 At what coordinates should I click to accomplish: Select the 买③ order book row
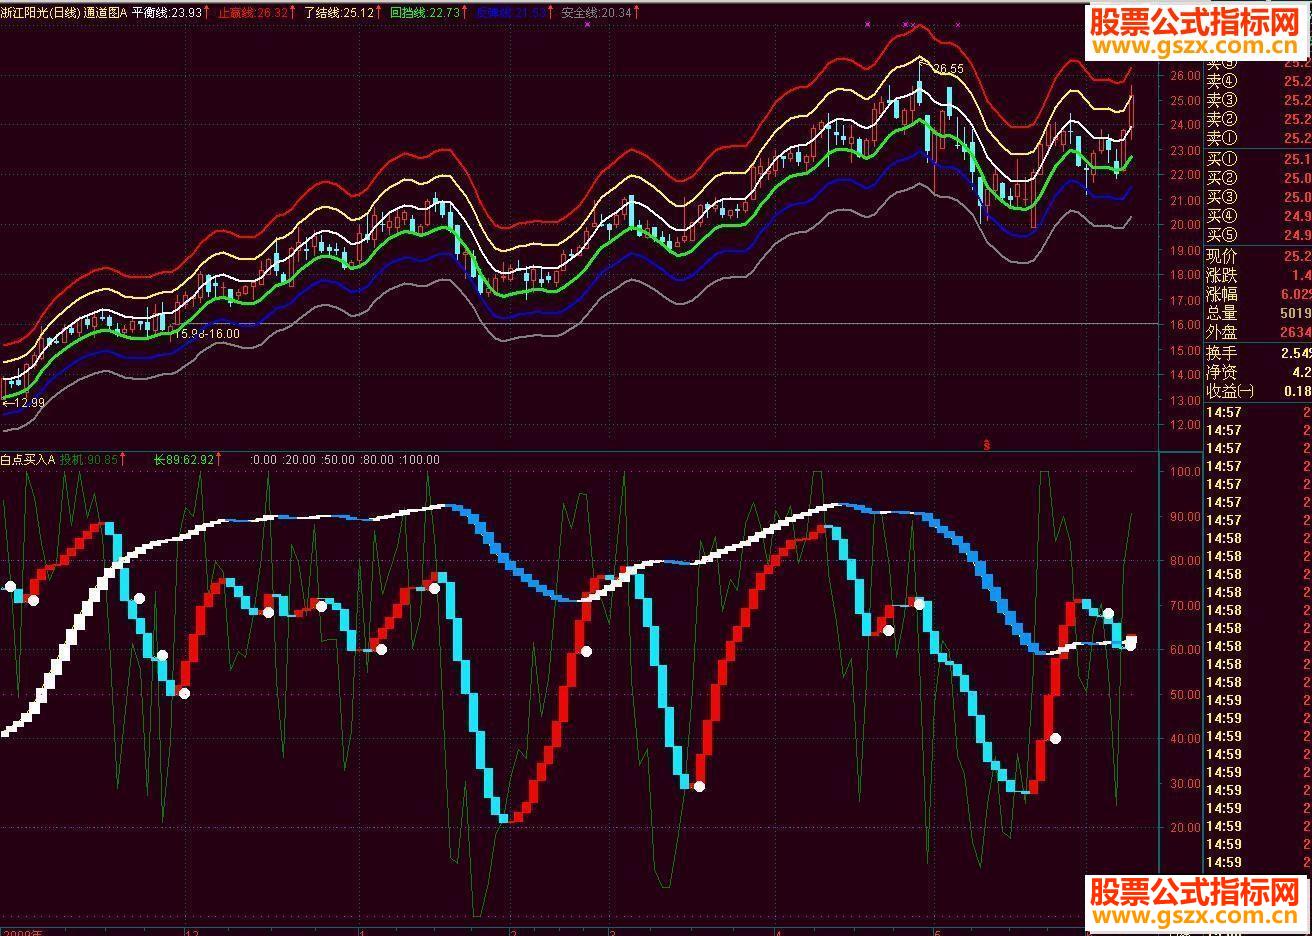pyautogui.click(x=1258, y=197)
